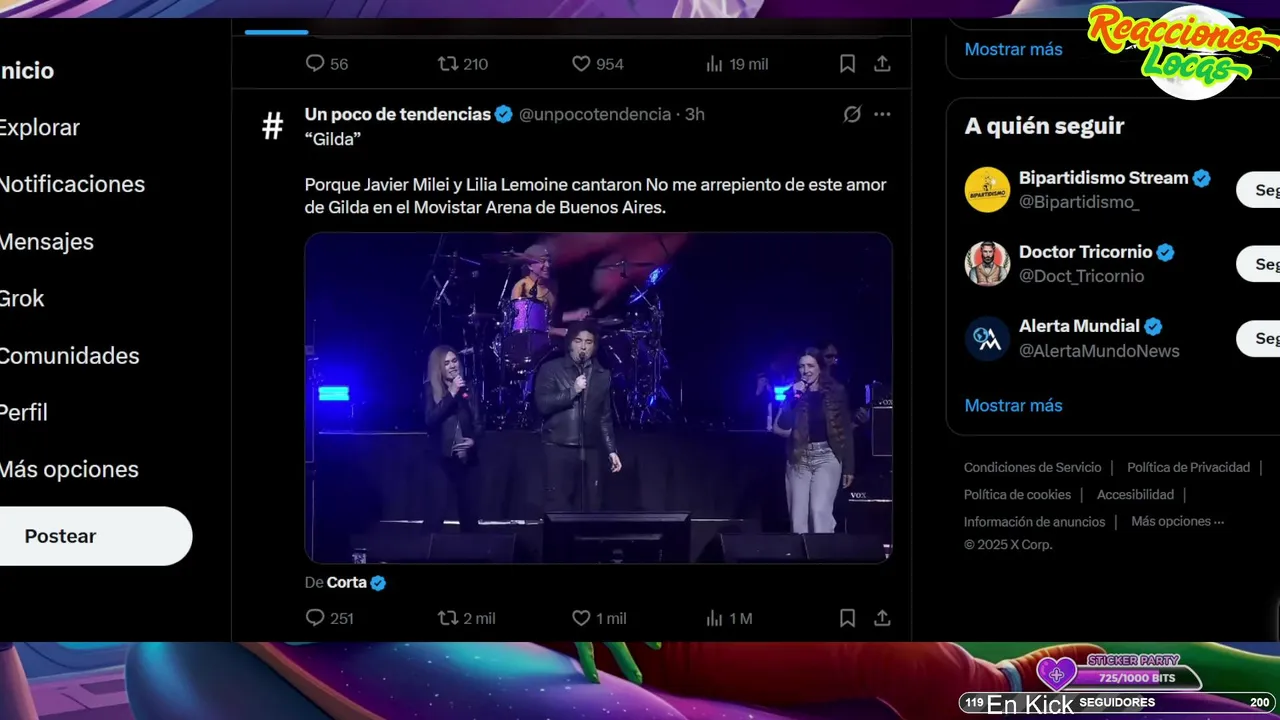Click the verified badge next to Un poco de tendencias
This screenshot has width=1280, height=720.
coord(504,114)
